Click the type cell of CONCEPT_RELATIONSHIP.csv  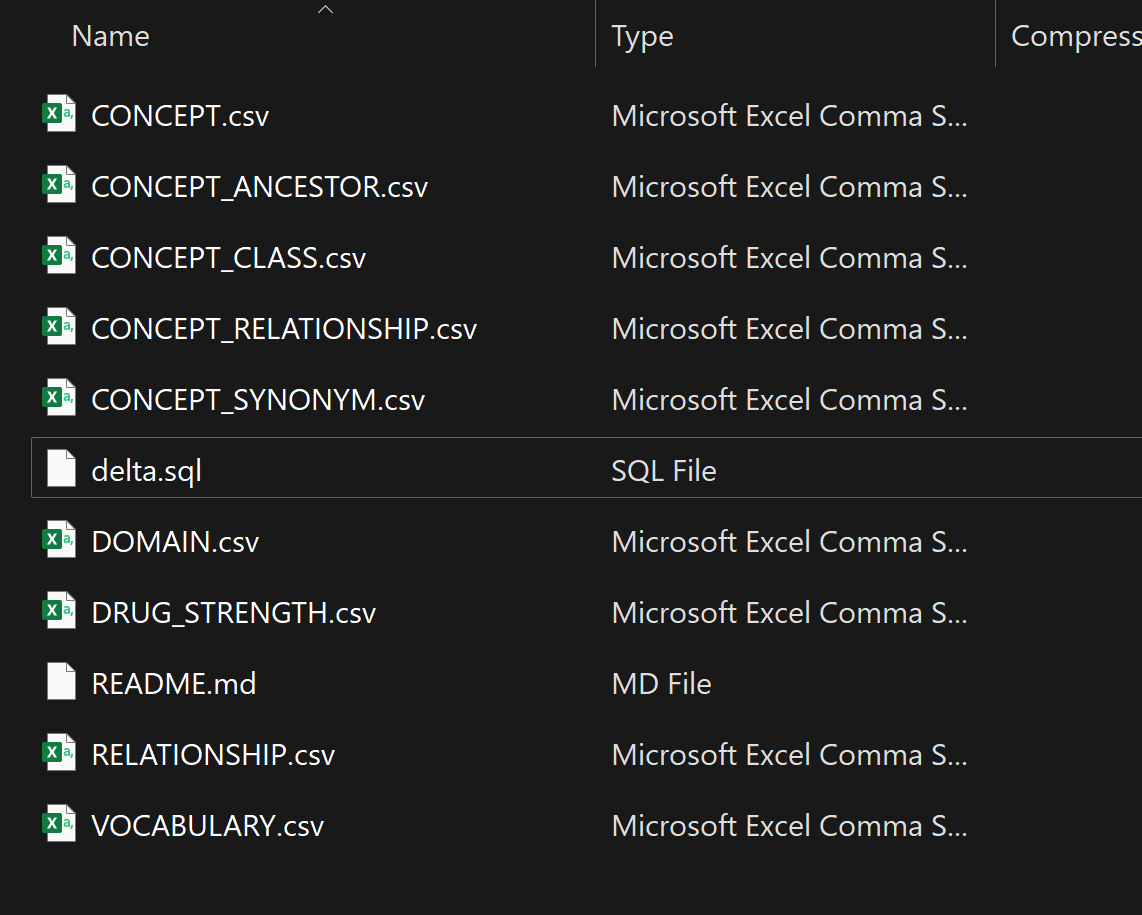[x=789, y=329]
